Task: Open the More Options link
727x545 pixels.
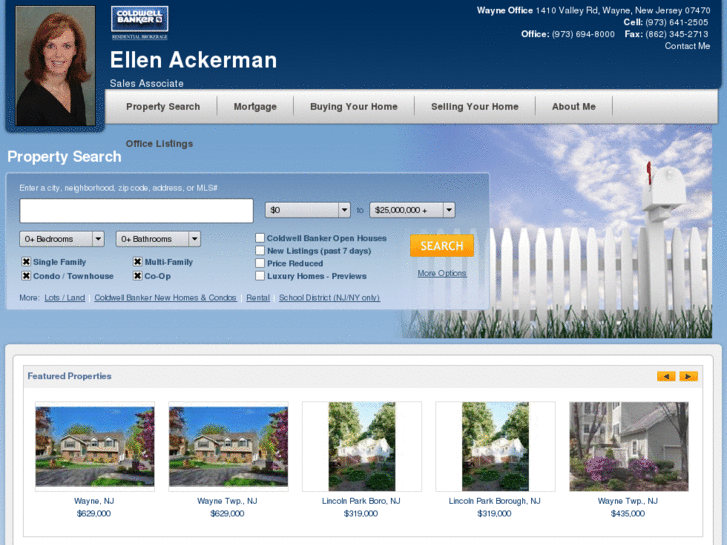Action: [442, 273]
